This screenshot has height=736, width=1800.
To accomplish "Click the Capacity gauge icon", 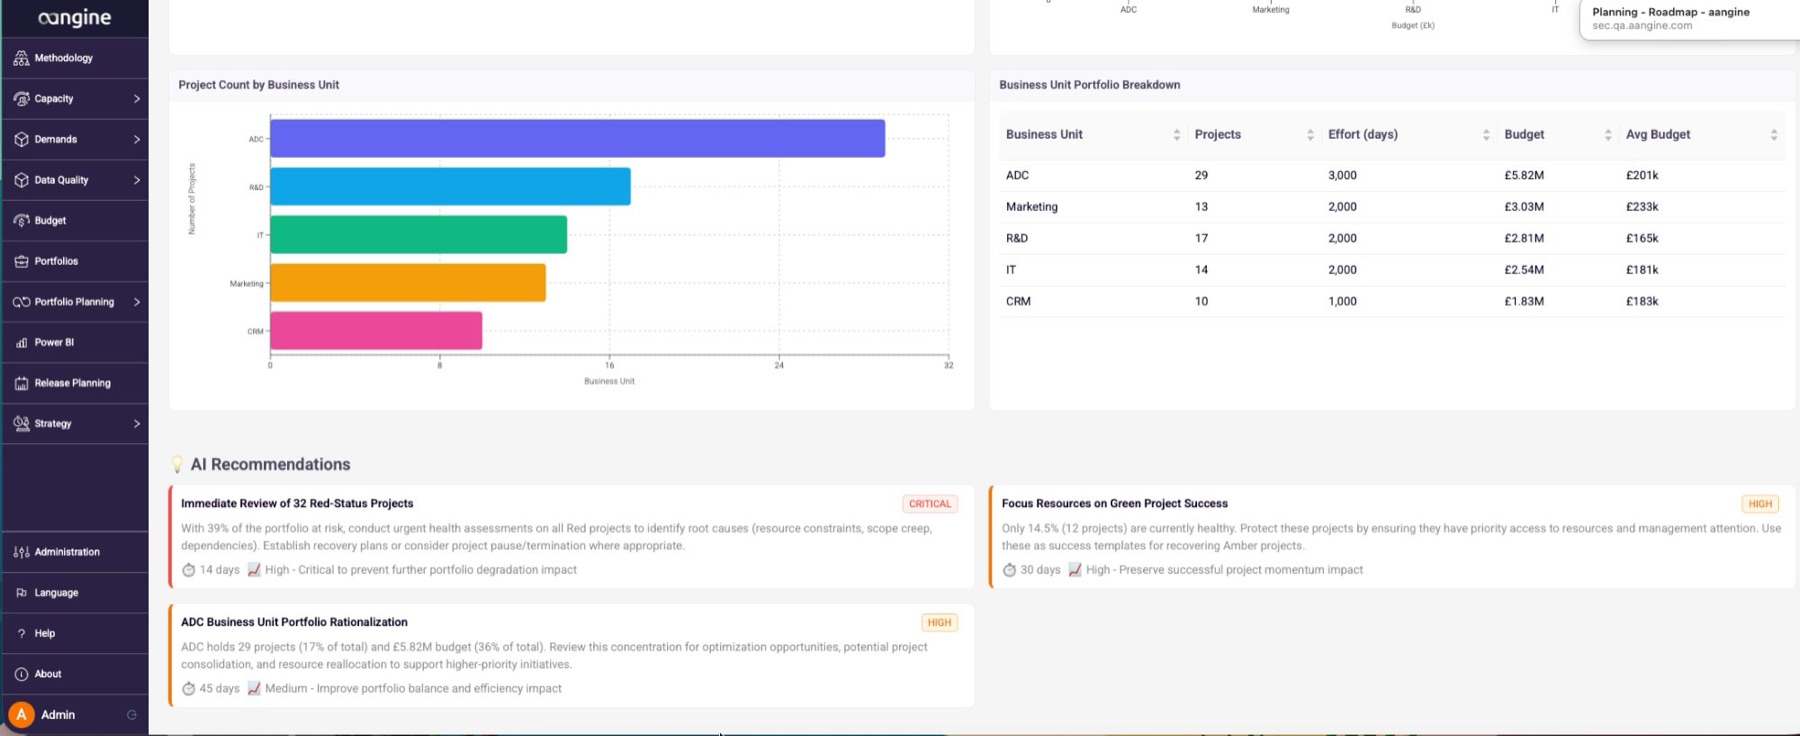I will coord(21,99).
